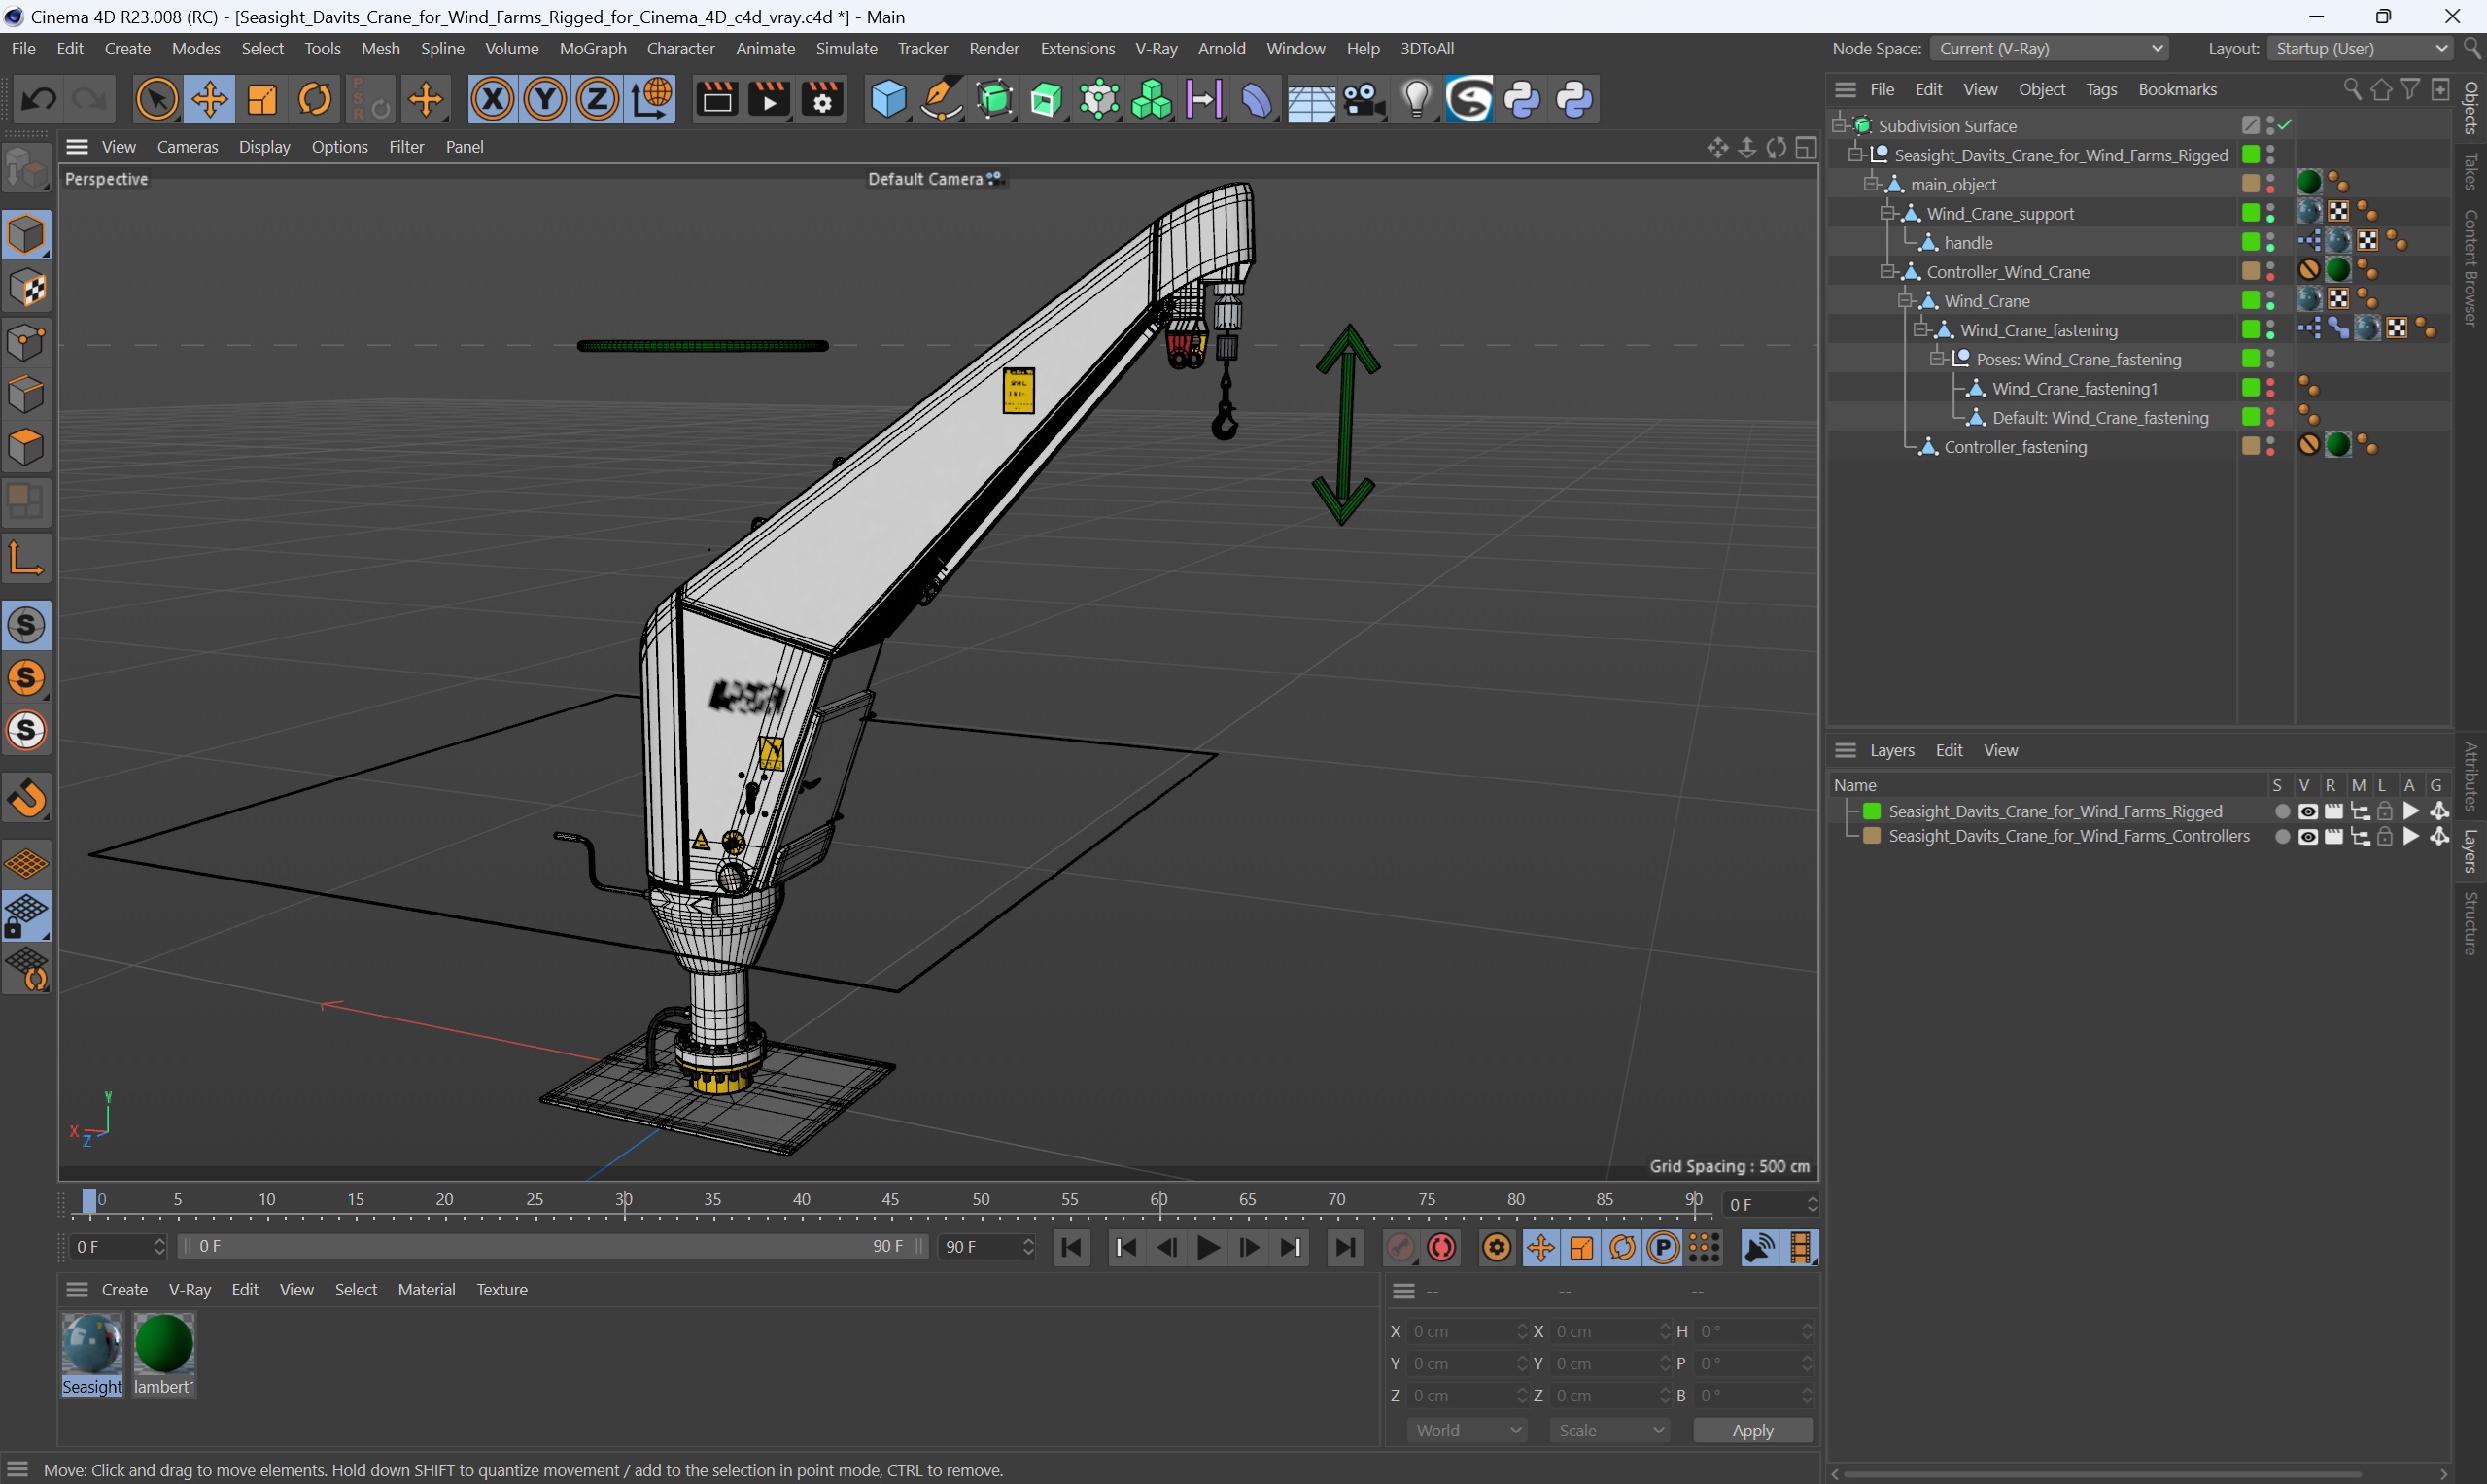Add a Cube primitive object
The width and height of the screenshot is (2487, 1484).
[888, 99]
